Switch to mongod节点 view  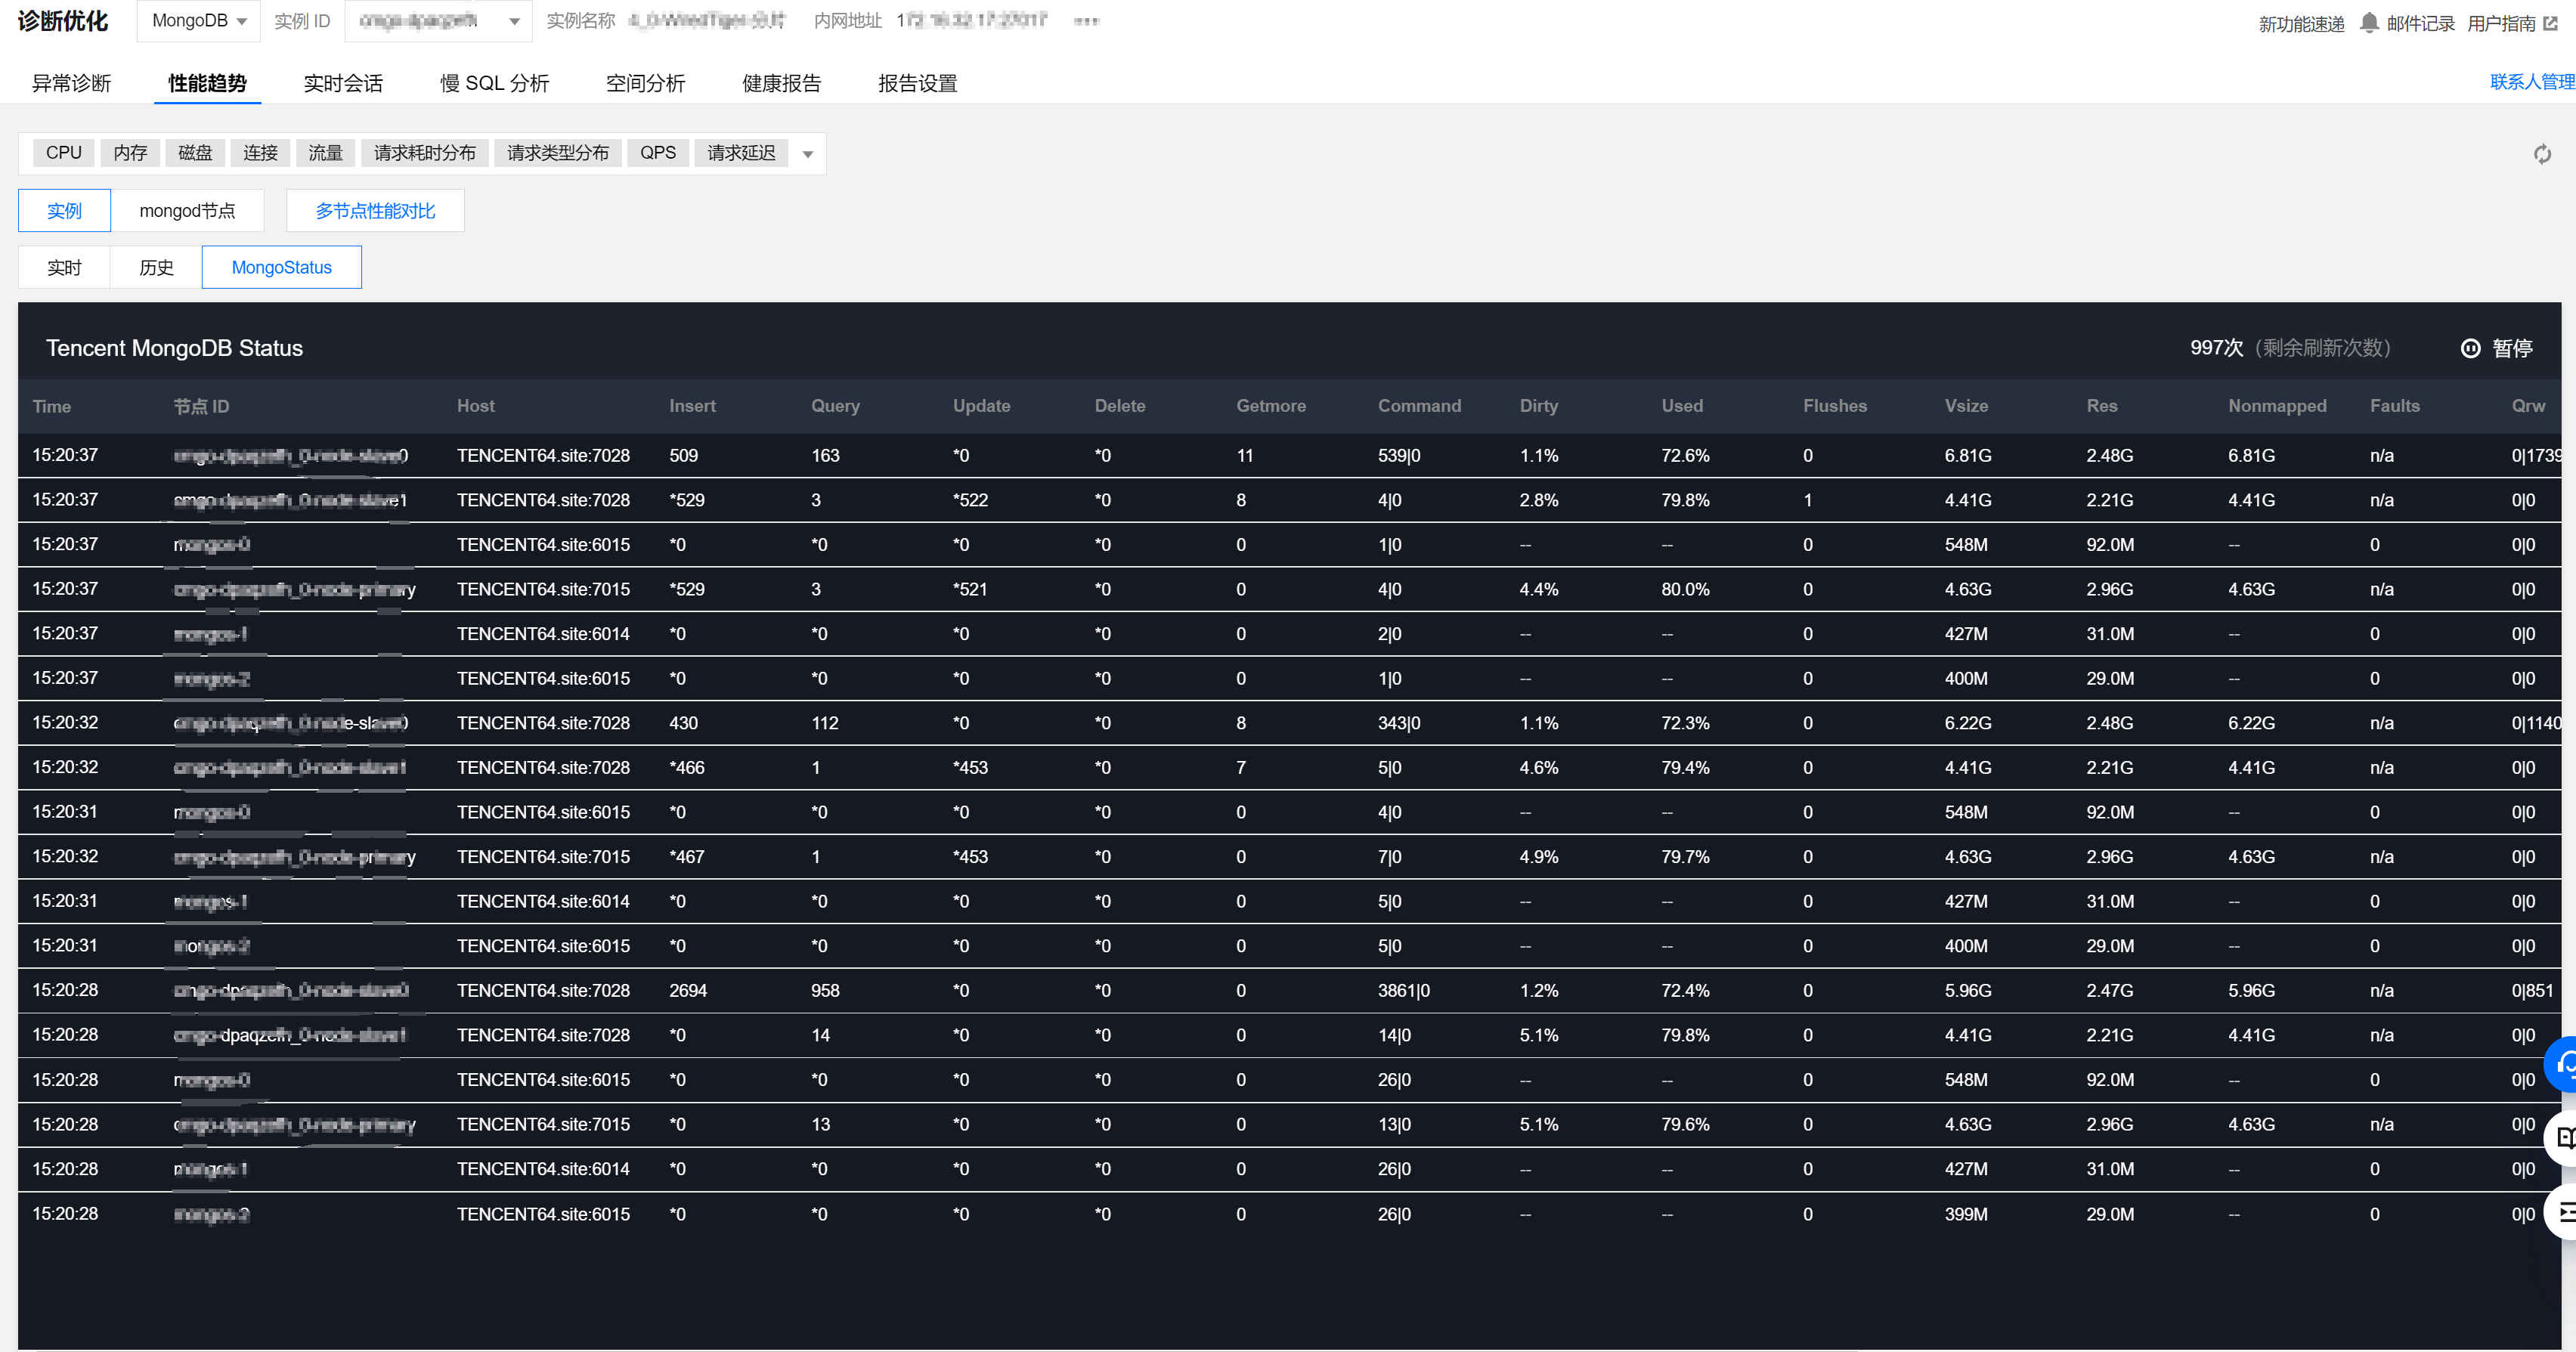click(x=188, y=210)
